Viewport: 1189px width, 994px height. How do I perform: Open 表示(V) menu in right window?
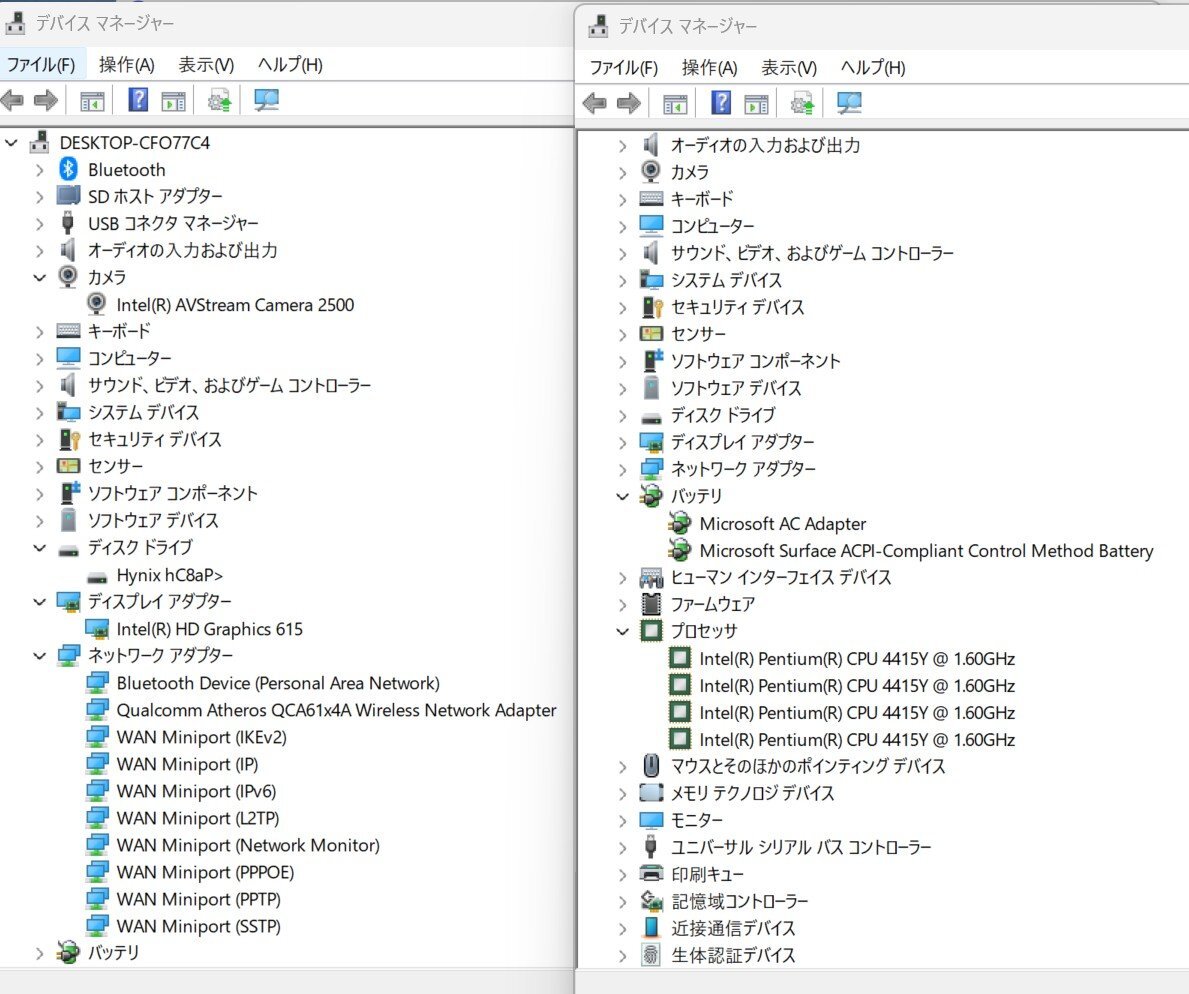click(x=789, y=67)
